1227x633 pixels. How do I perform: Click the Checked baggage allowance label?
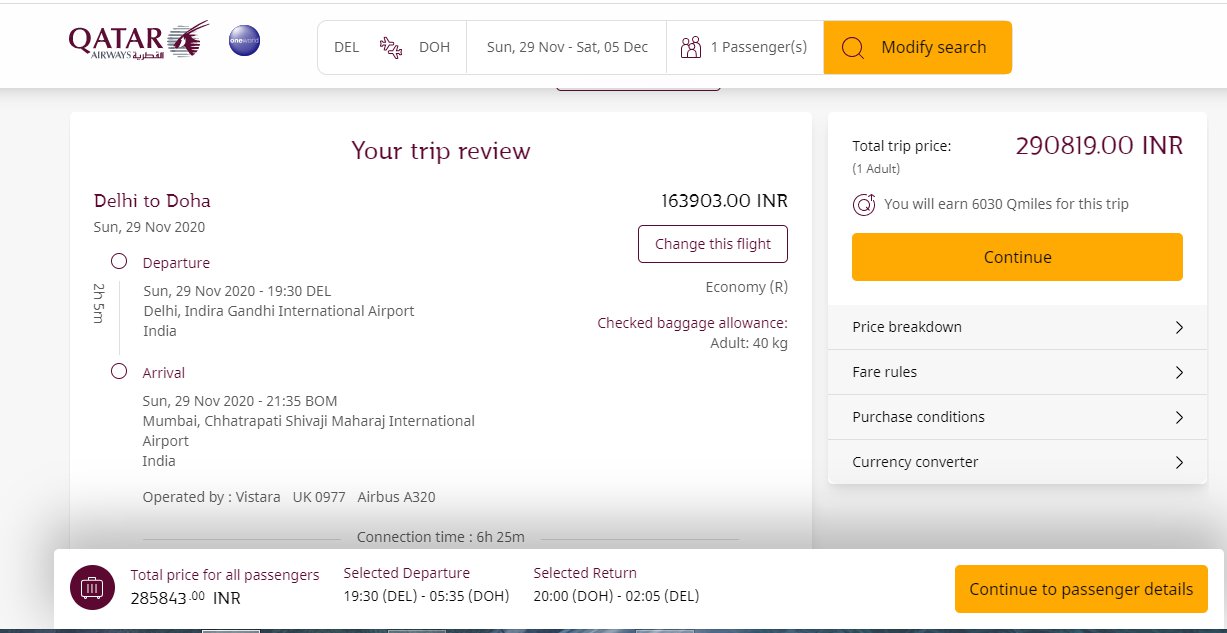click(x=692, y=323)
